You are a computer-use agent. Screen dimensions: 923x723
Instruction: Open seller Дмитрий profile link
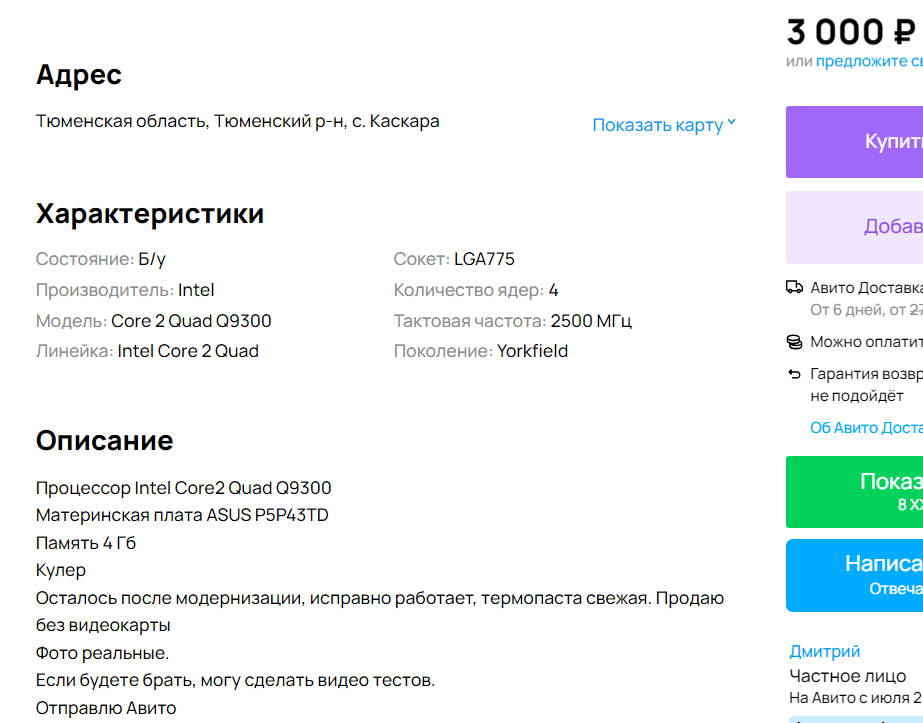tap(824, 651)
